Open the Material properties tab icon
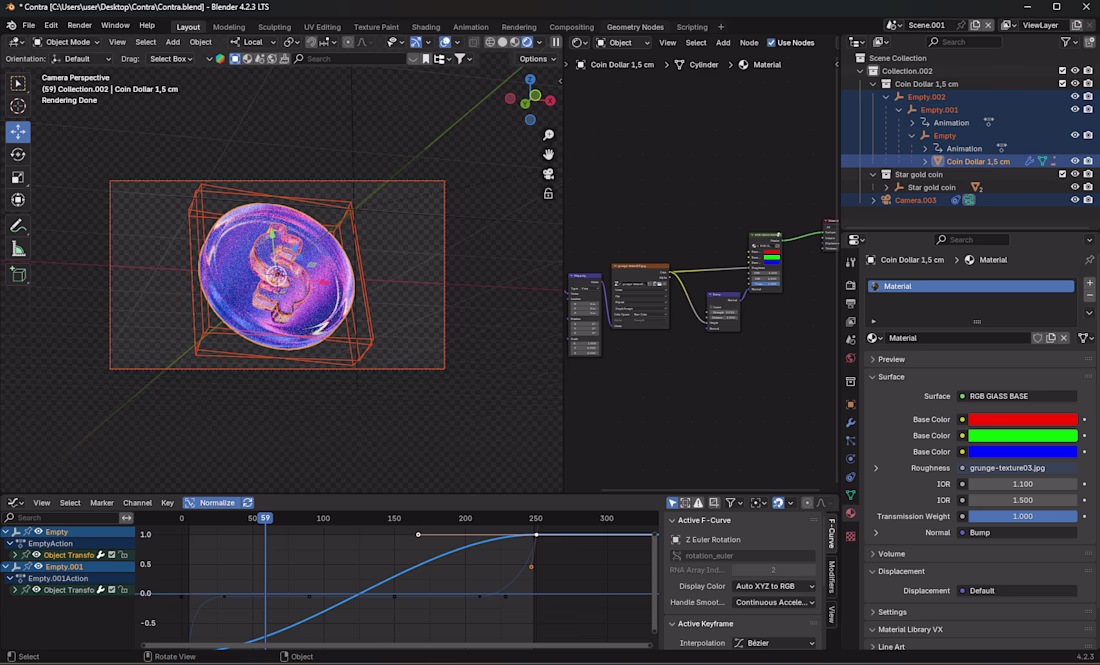This screenshot has height=665, width=1100. pyautogui.click(x=851, y=513)
